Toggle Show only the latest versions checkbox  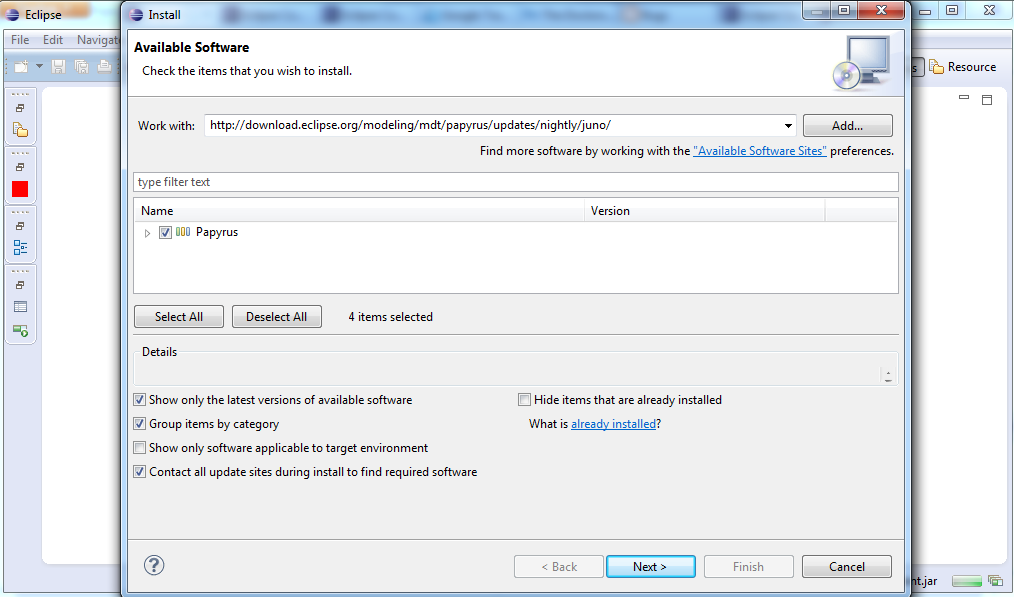pos(139,400)
